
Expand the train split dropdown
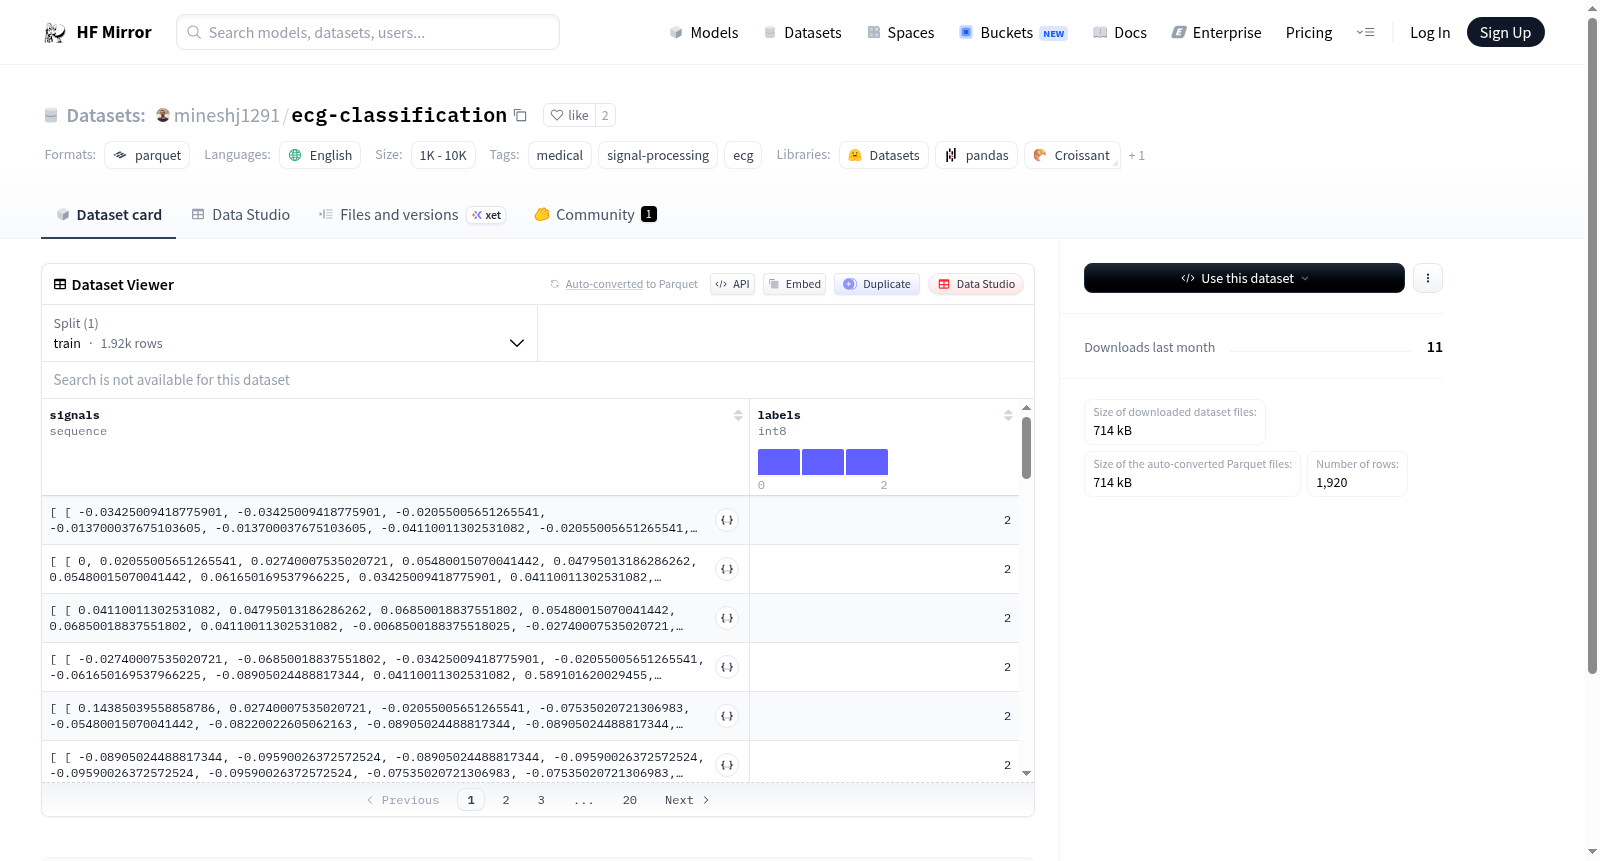coord(289,333)
